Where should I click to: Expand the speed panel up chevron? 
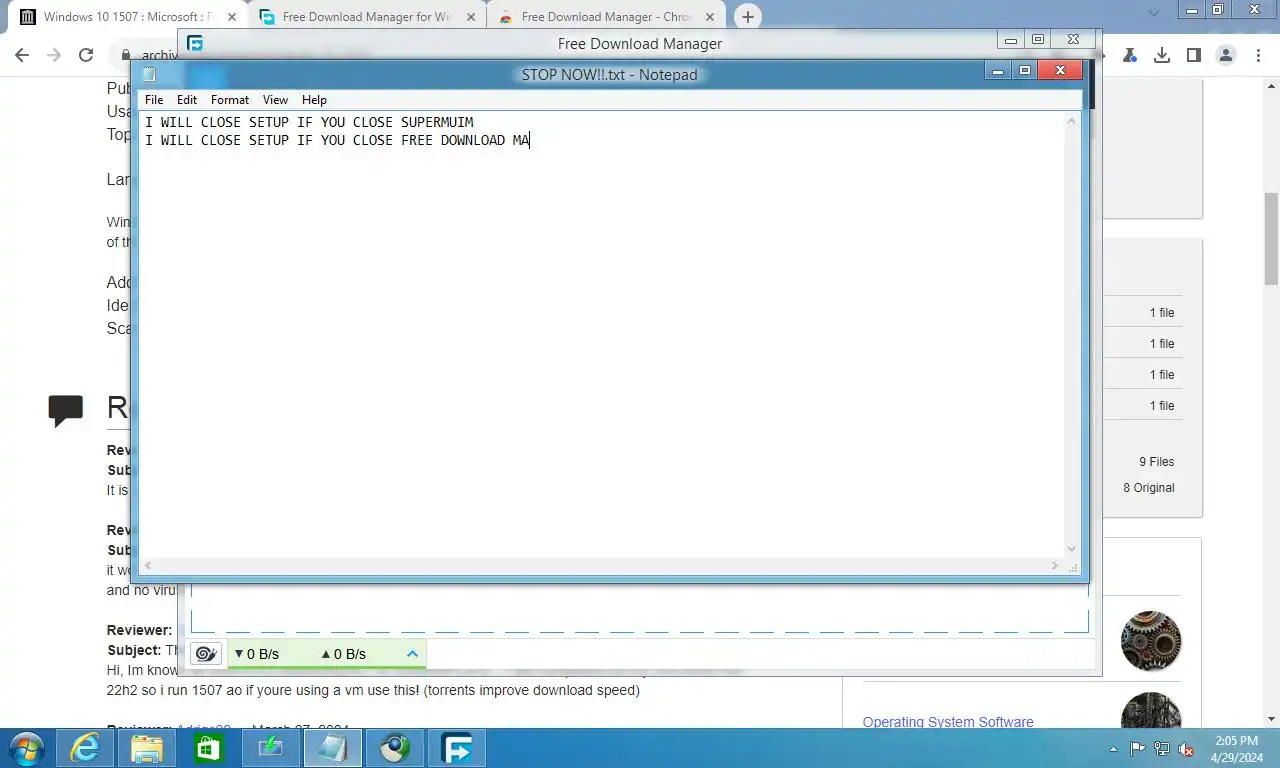pyautogui.click(x=412, y=654)
